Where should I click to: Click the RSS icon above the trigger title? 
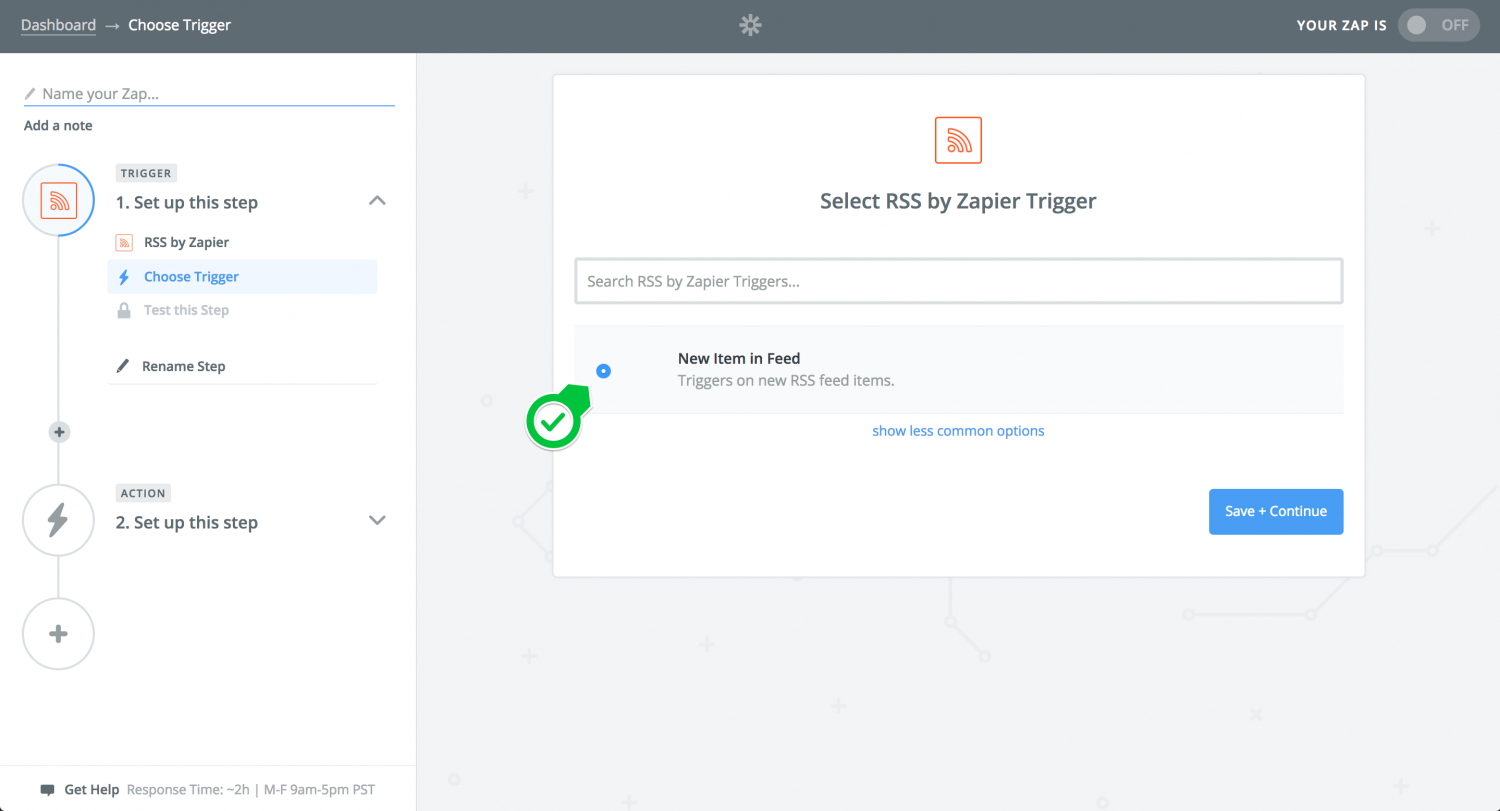click(958, 140)
